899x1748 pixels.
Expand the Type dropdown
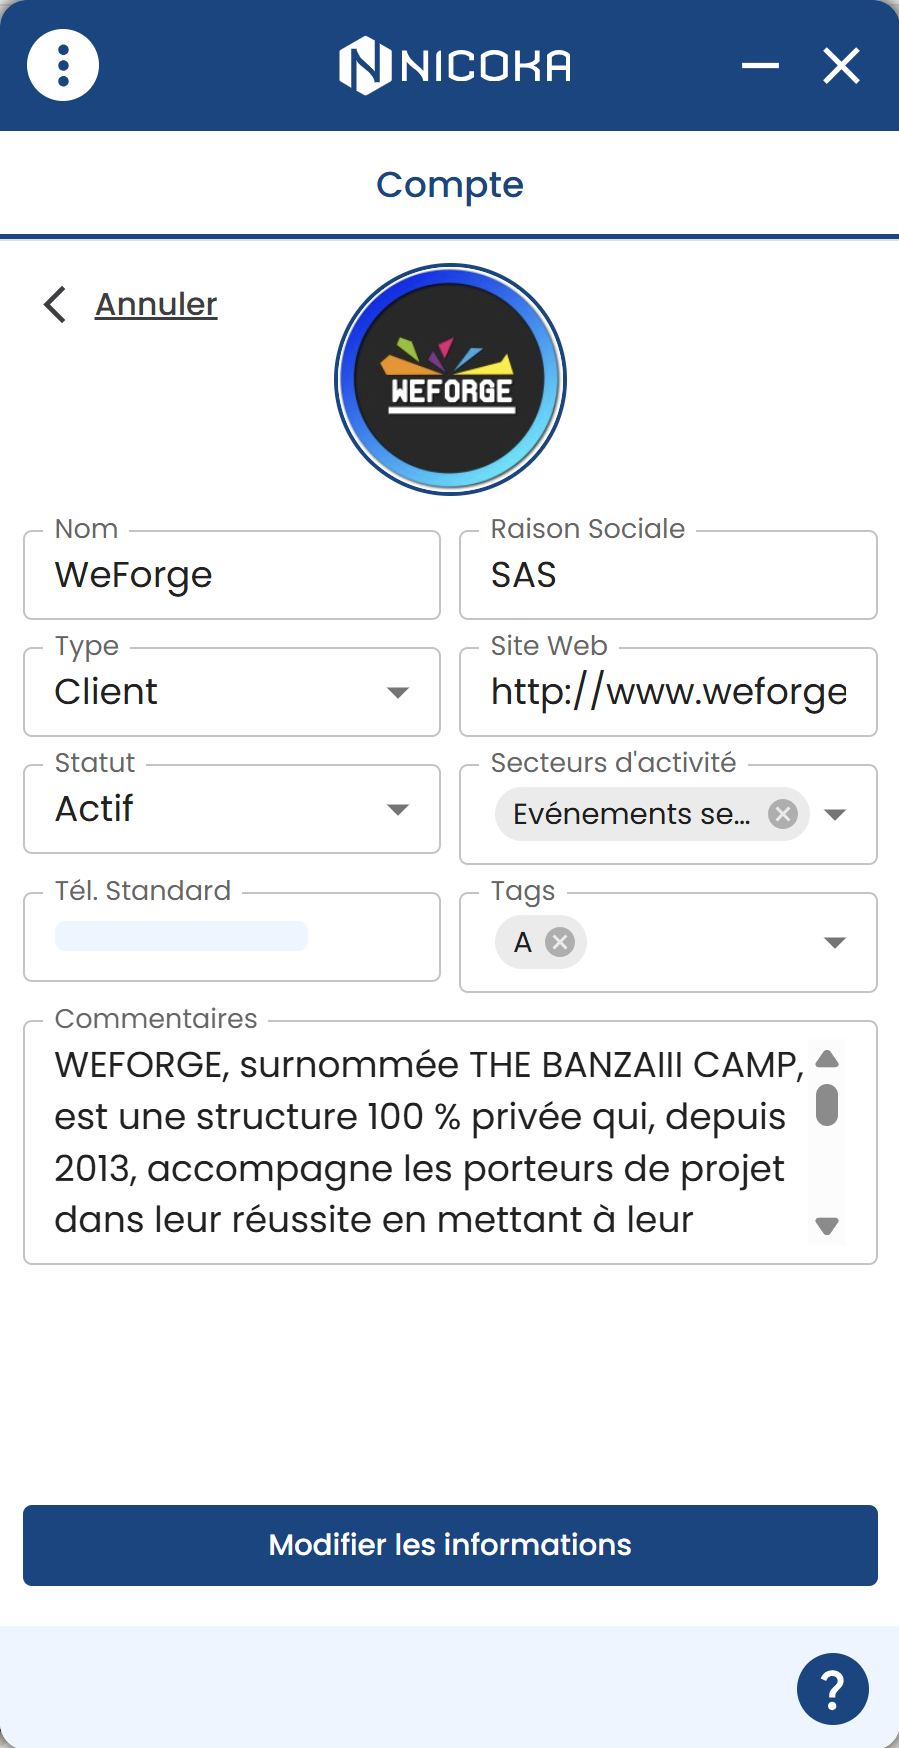(398, 693)
